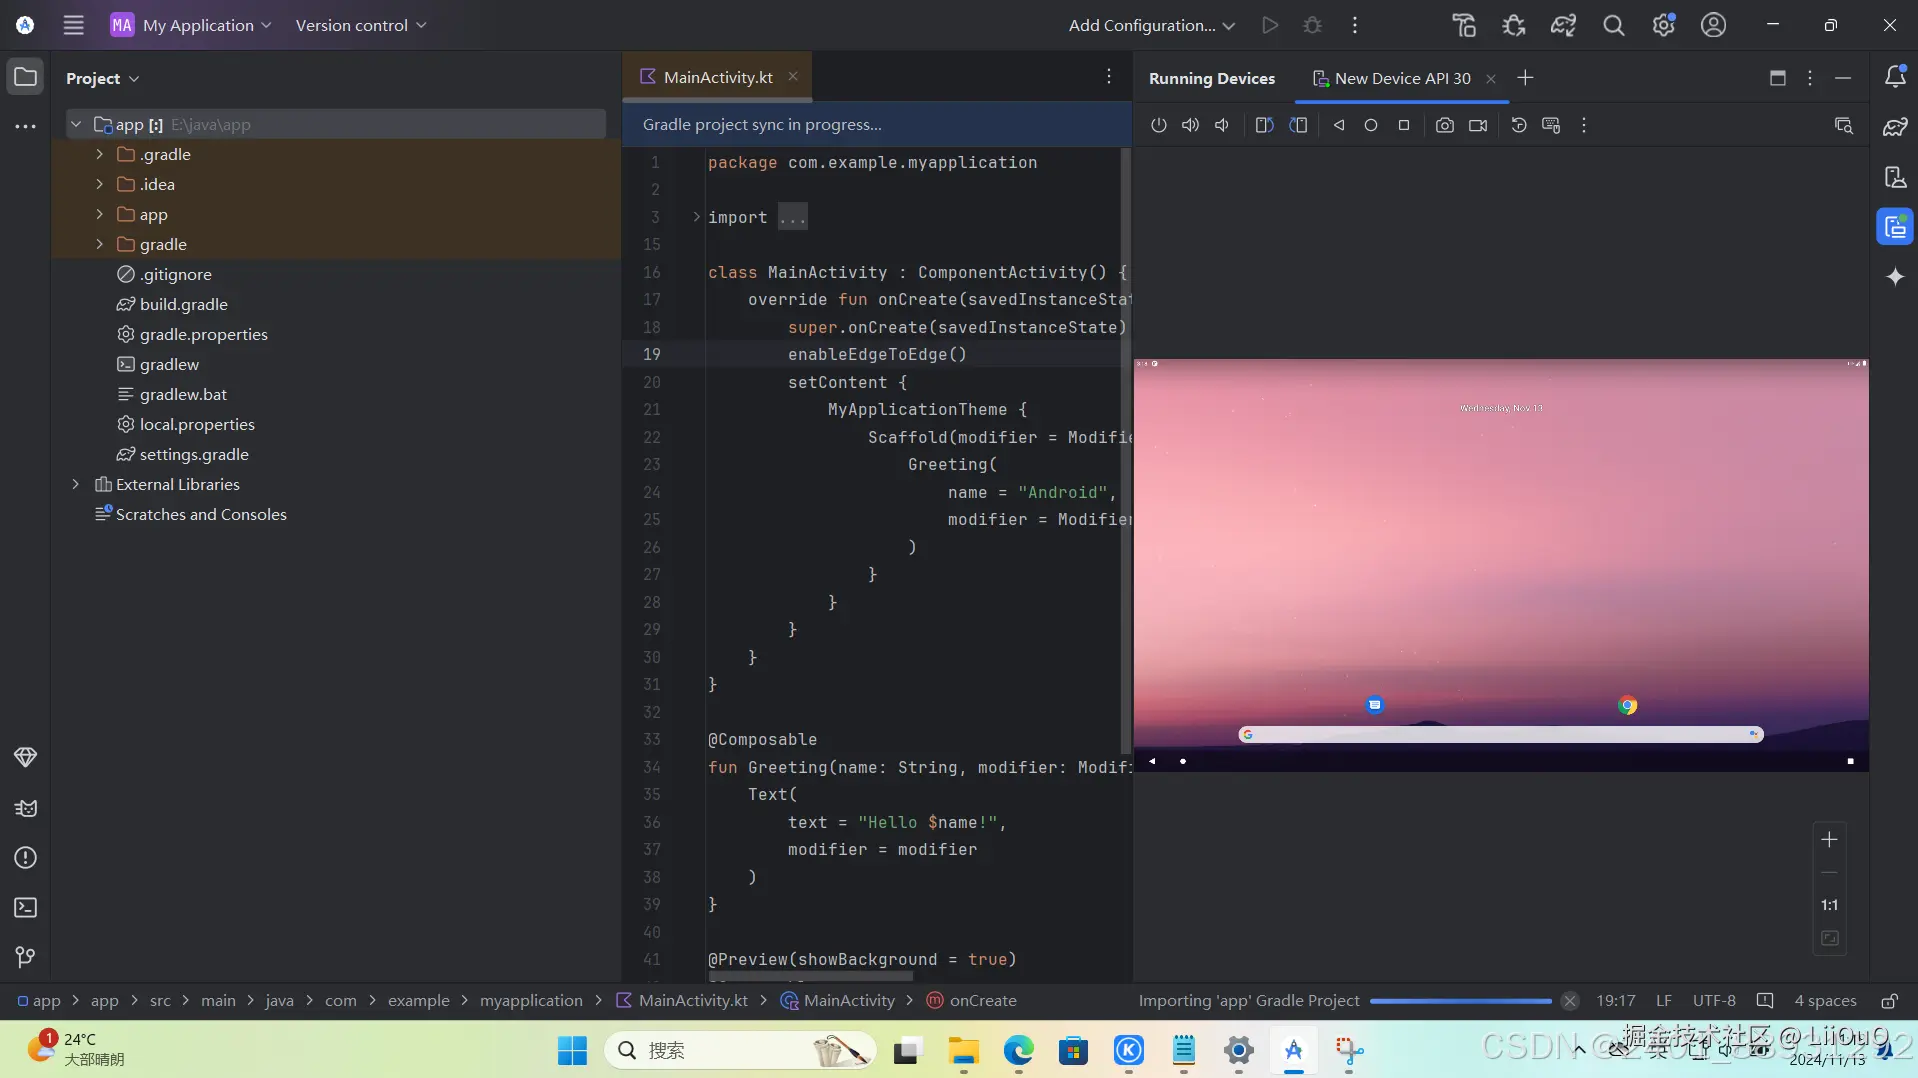
Task: Open the Device Manager tool window
Action: coord(1895,177)
